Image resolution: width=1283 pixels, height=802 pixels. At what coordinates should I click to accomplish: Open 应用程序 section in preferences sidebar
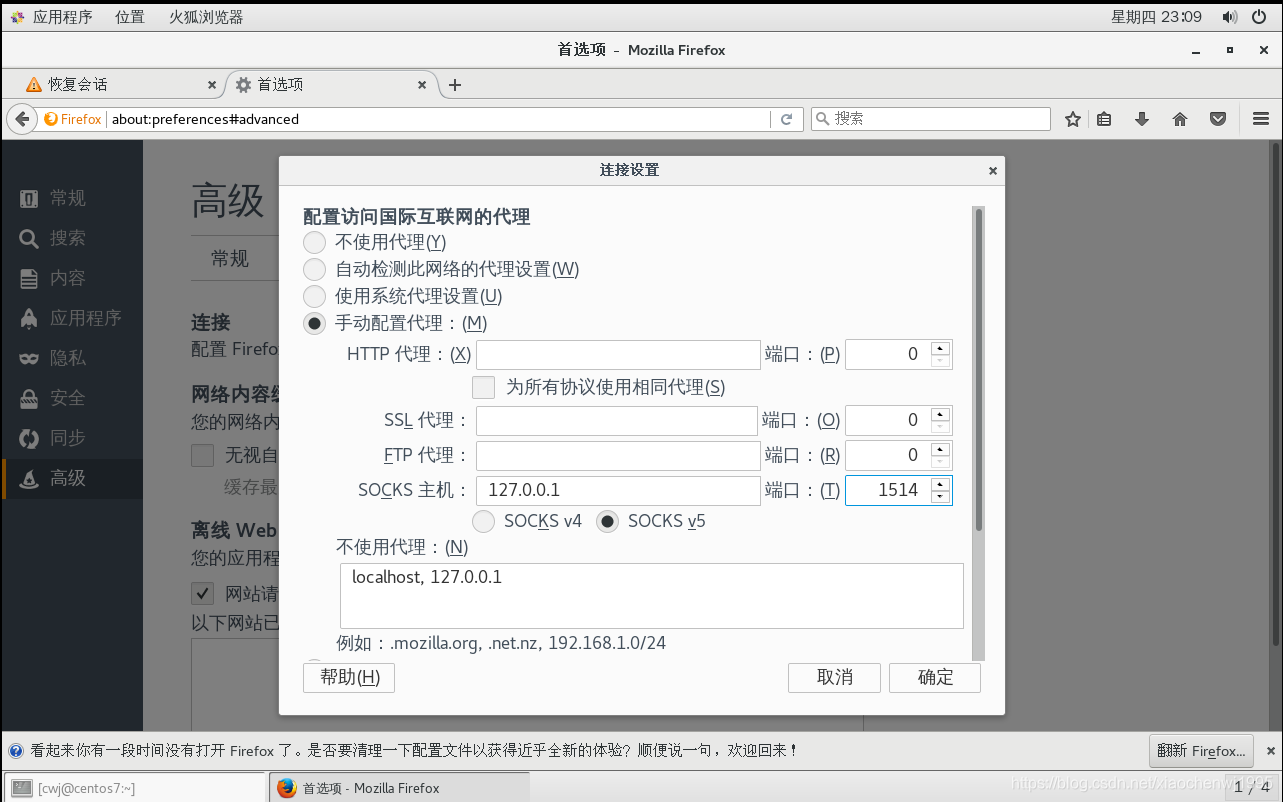coord(71,318)
